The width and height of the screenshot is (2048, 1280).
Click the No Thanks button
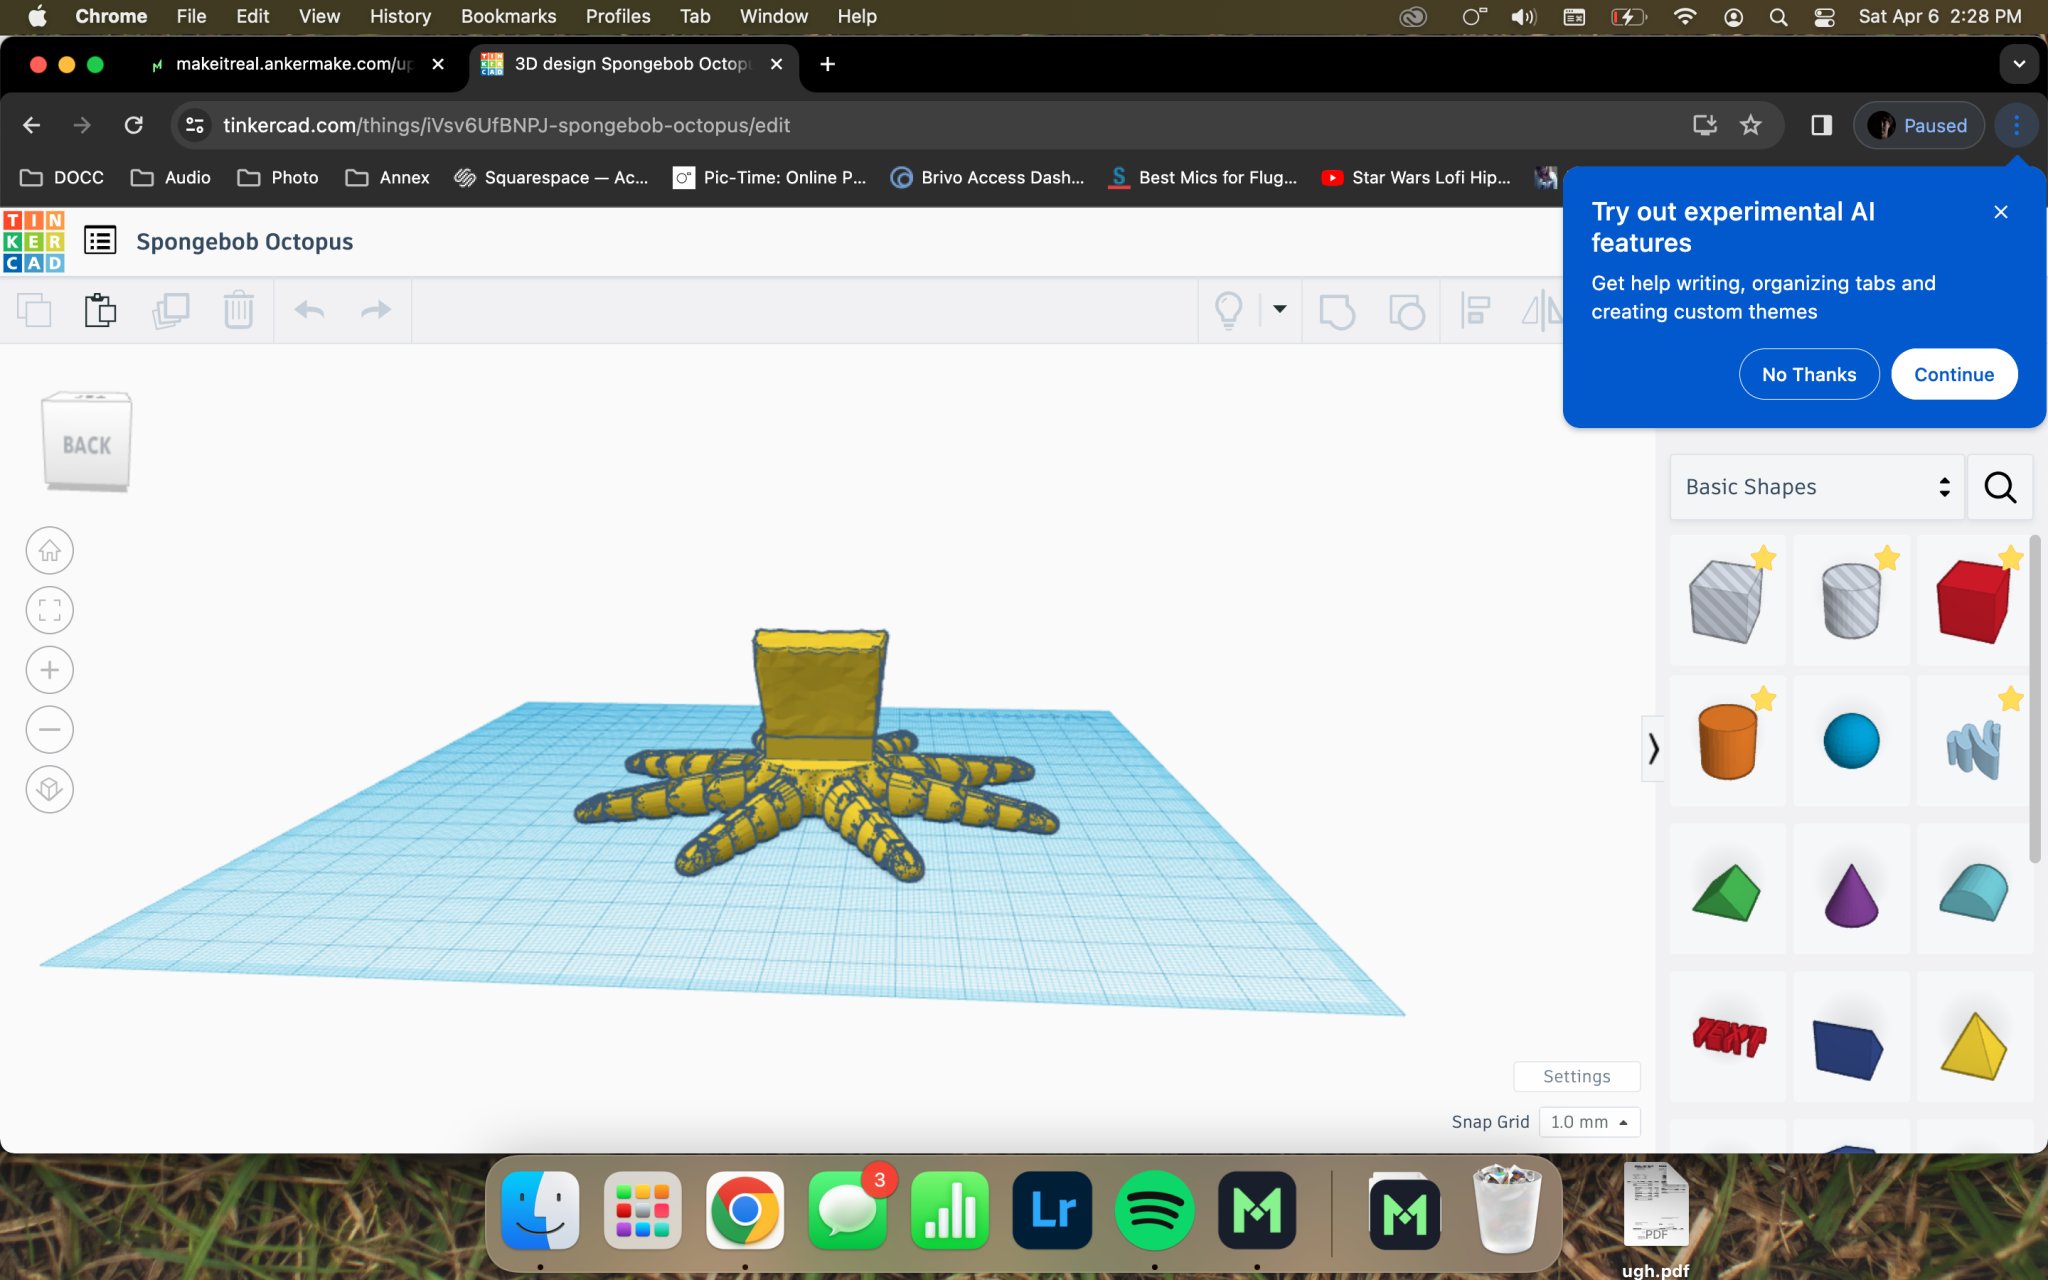coord(1808,374)
